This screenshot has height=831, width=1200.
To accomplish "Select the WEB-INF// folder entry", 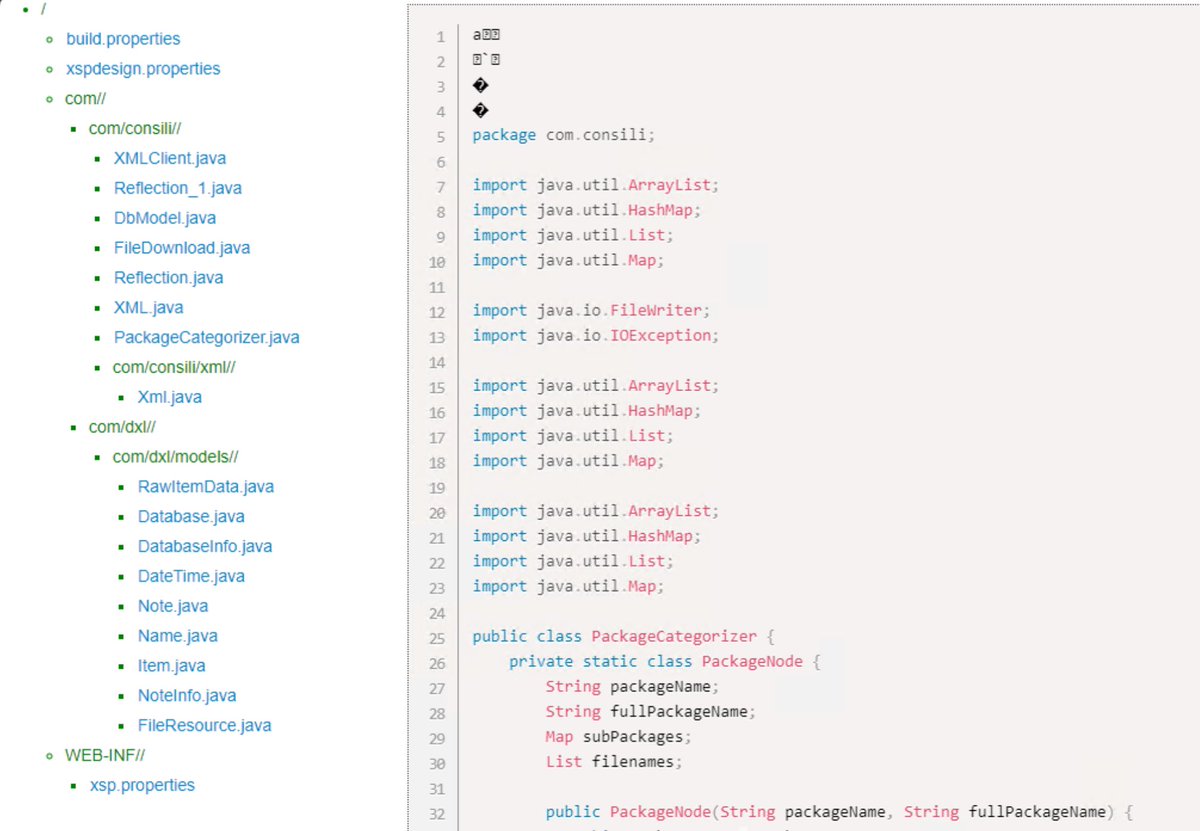I will (x=106, y=755).
